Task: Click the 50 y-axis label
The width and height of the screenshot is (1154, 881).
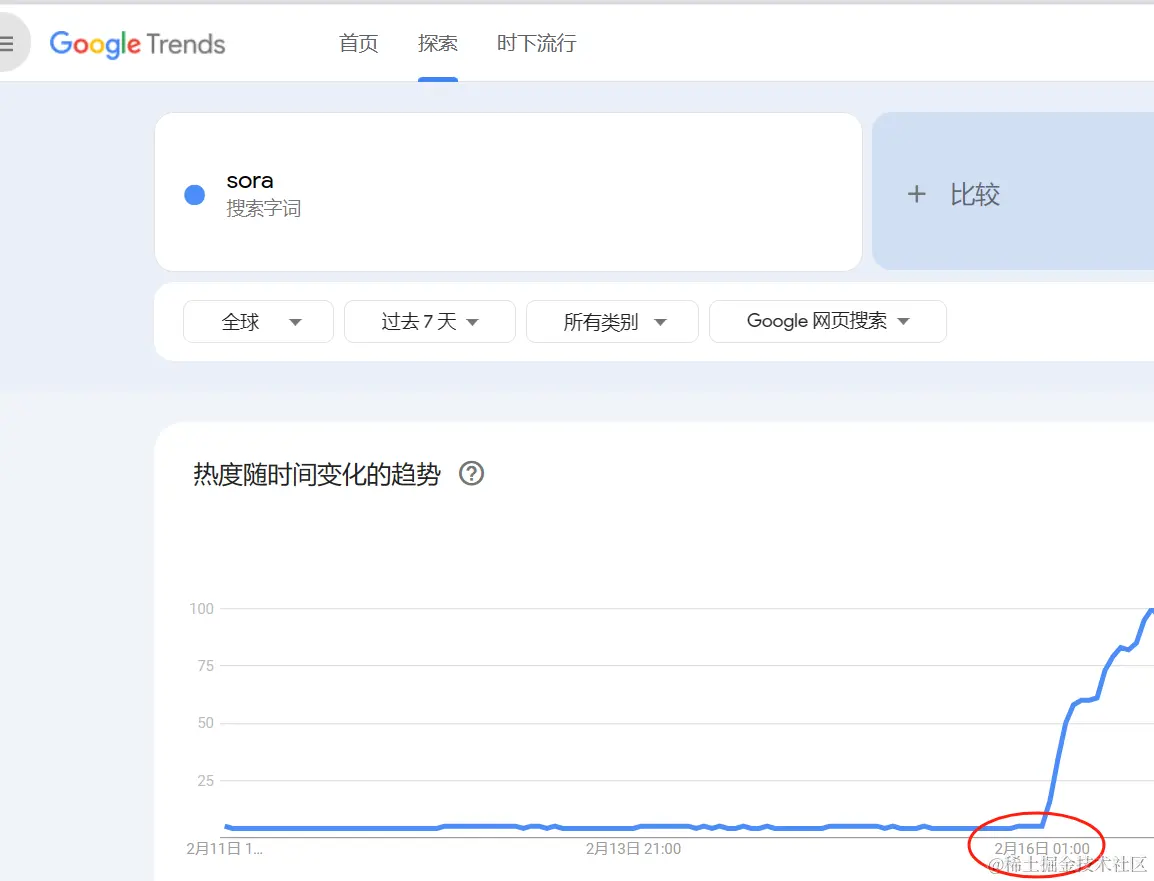Action: (x=205, y=723)
